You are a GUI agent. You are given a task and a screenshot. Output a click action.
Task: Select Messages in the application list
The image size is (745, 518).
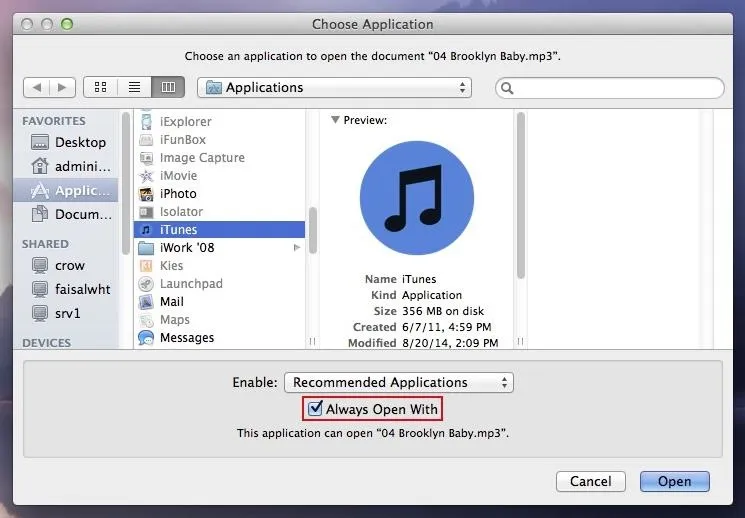coord(220,338)
